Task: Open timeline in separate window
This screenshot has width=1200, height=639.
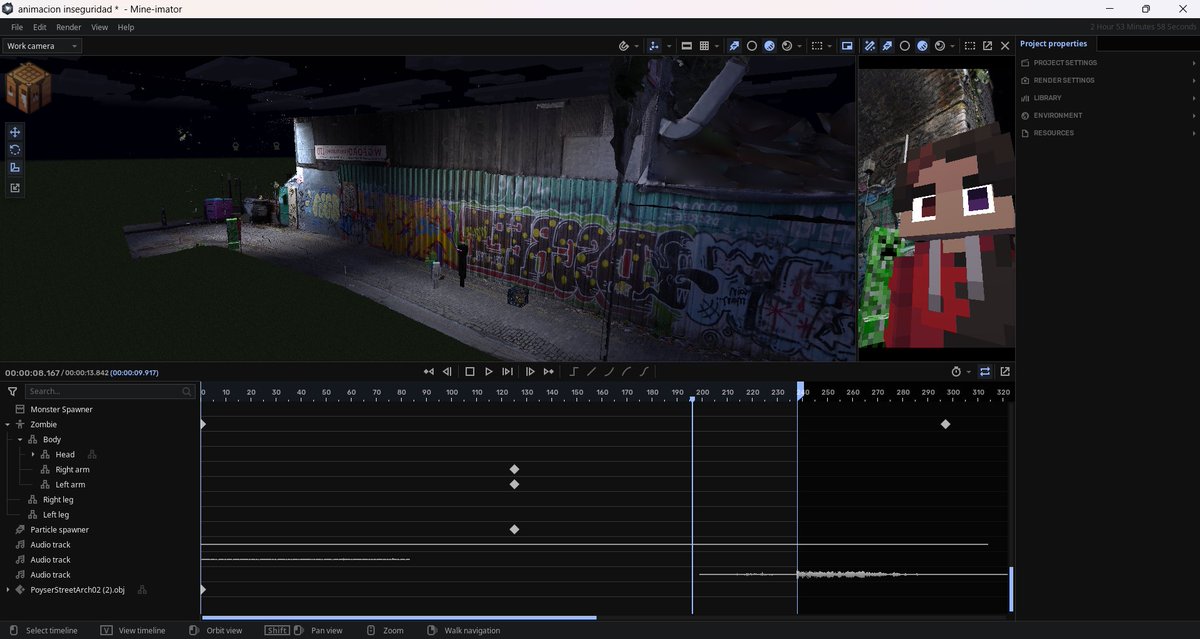Action: coord(1005,372)
